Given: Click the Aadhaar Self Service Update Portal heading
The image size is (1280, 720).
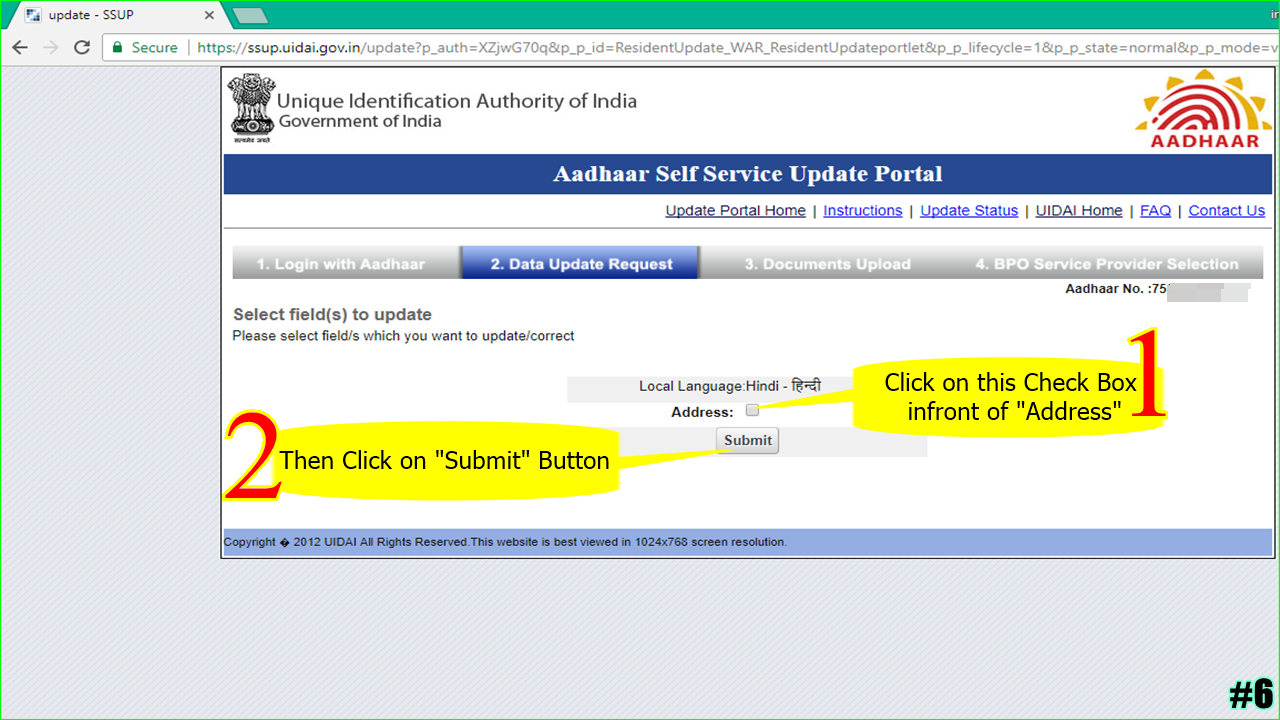Looking at the screenshot, I should [x=748, y=174].
